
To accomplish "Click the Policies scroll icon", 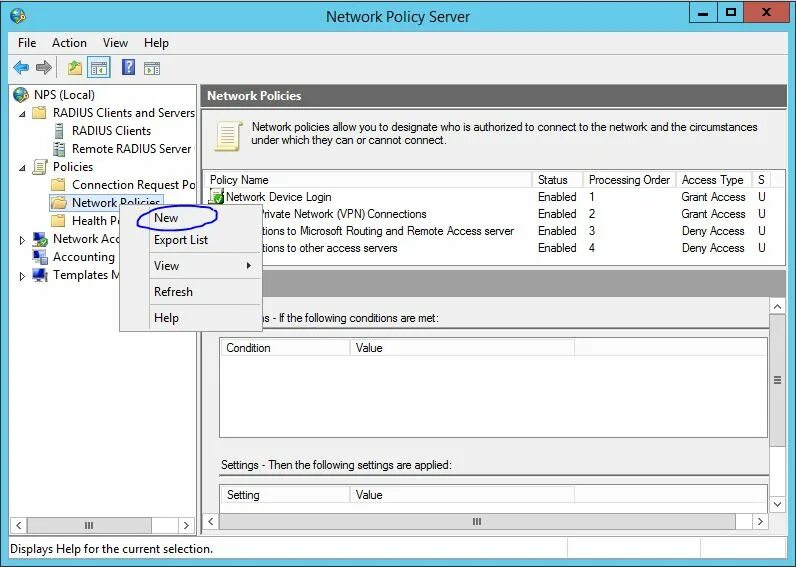I will 40,166.
